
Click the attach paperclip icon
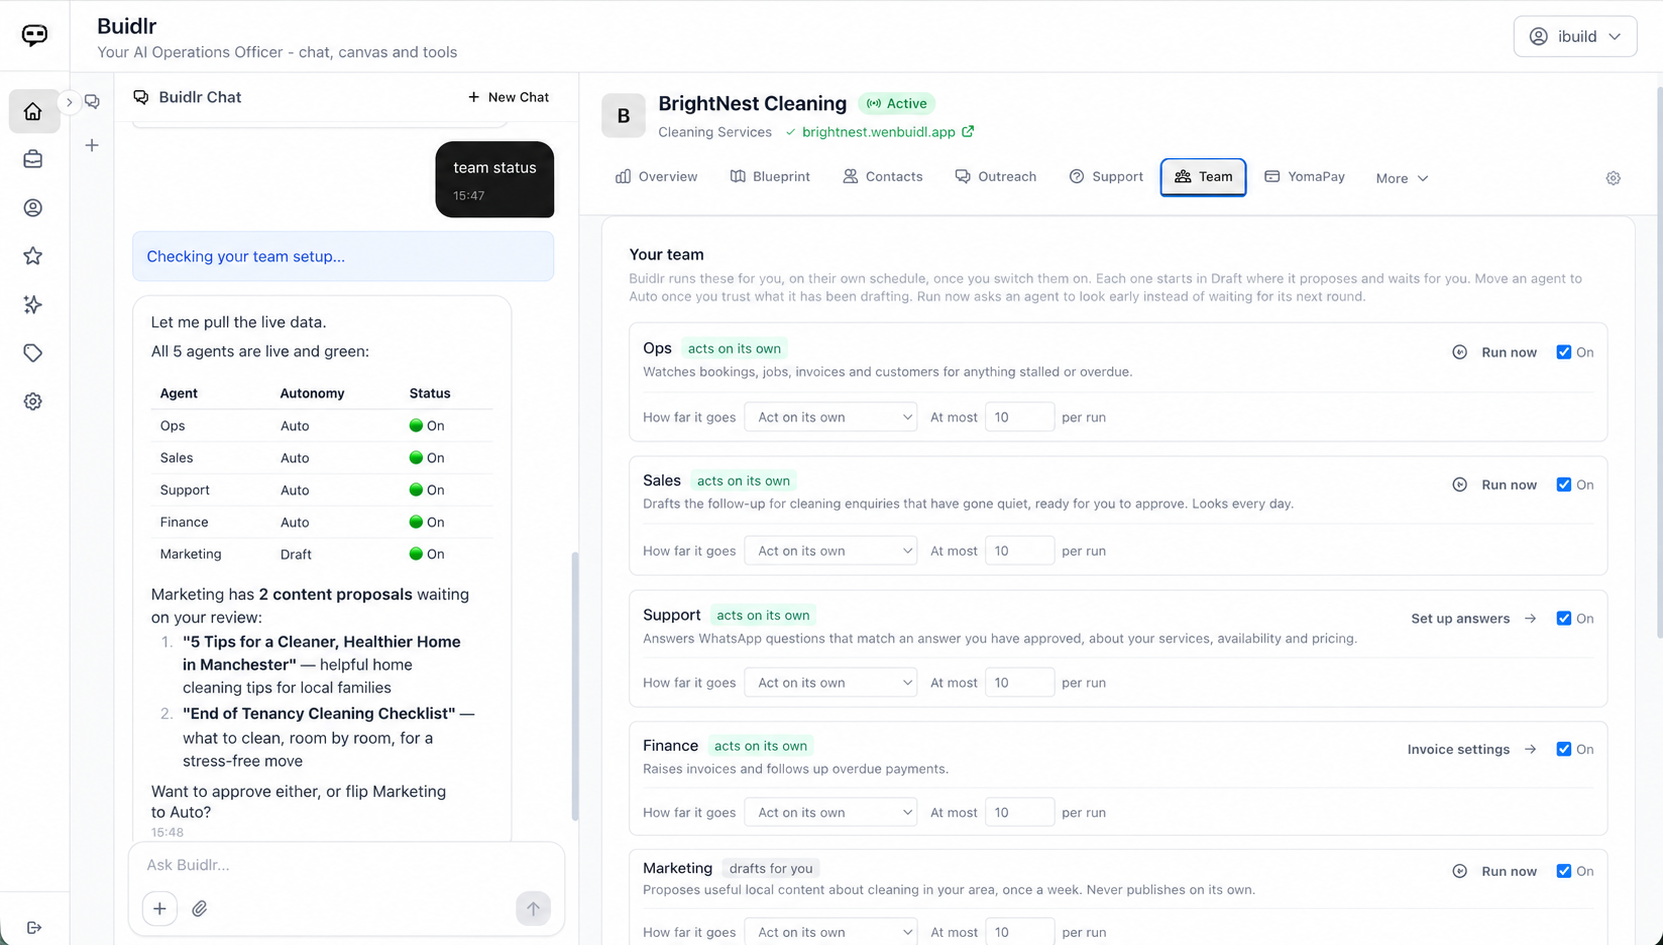coord(200,908)
